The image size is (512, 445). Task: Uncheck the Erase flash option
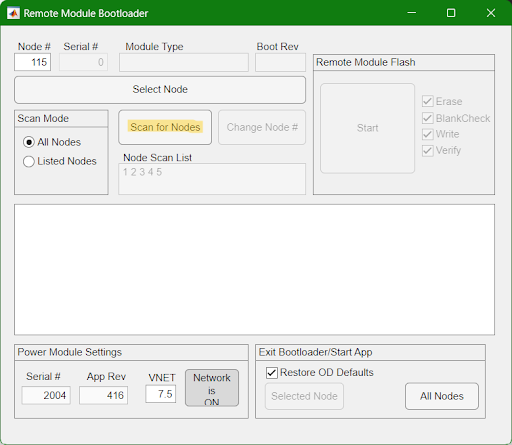pos(428,101)
